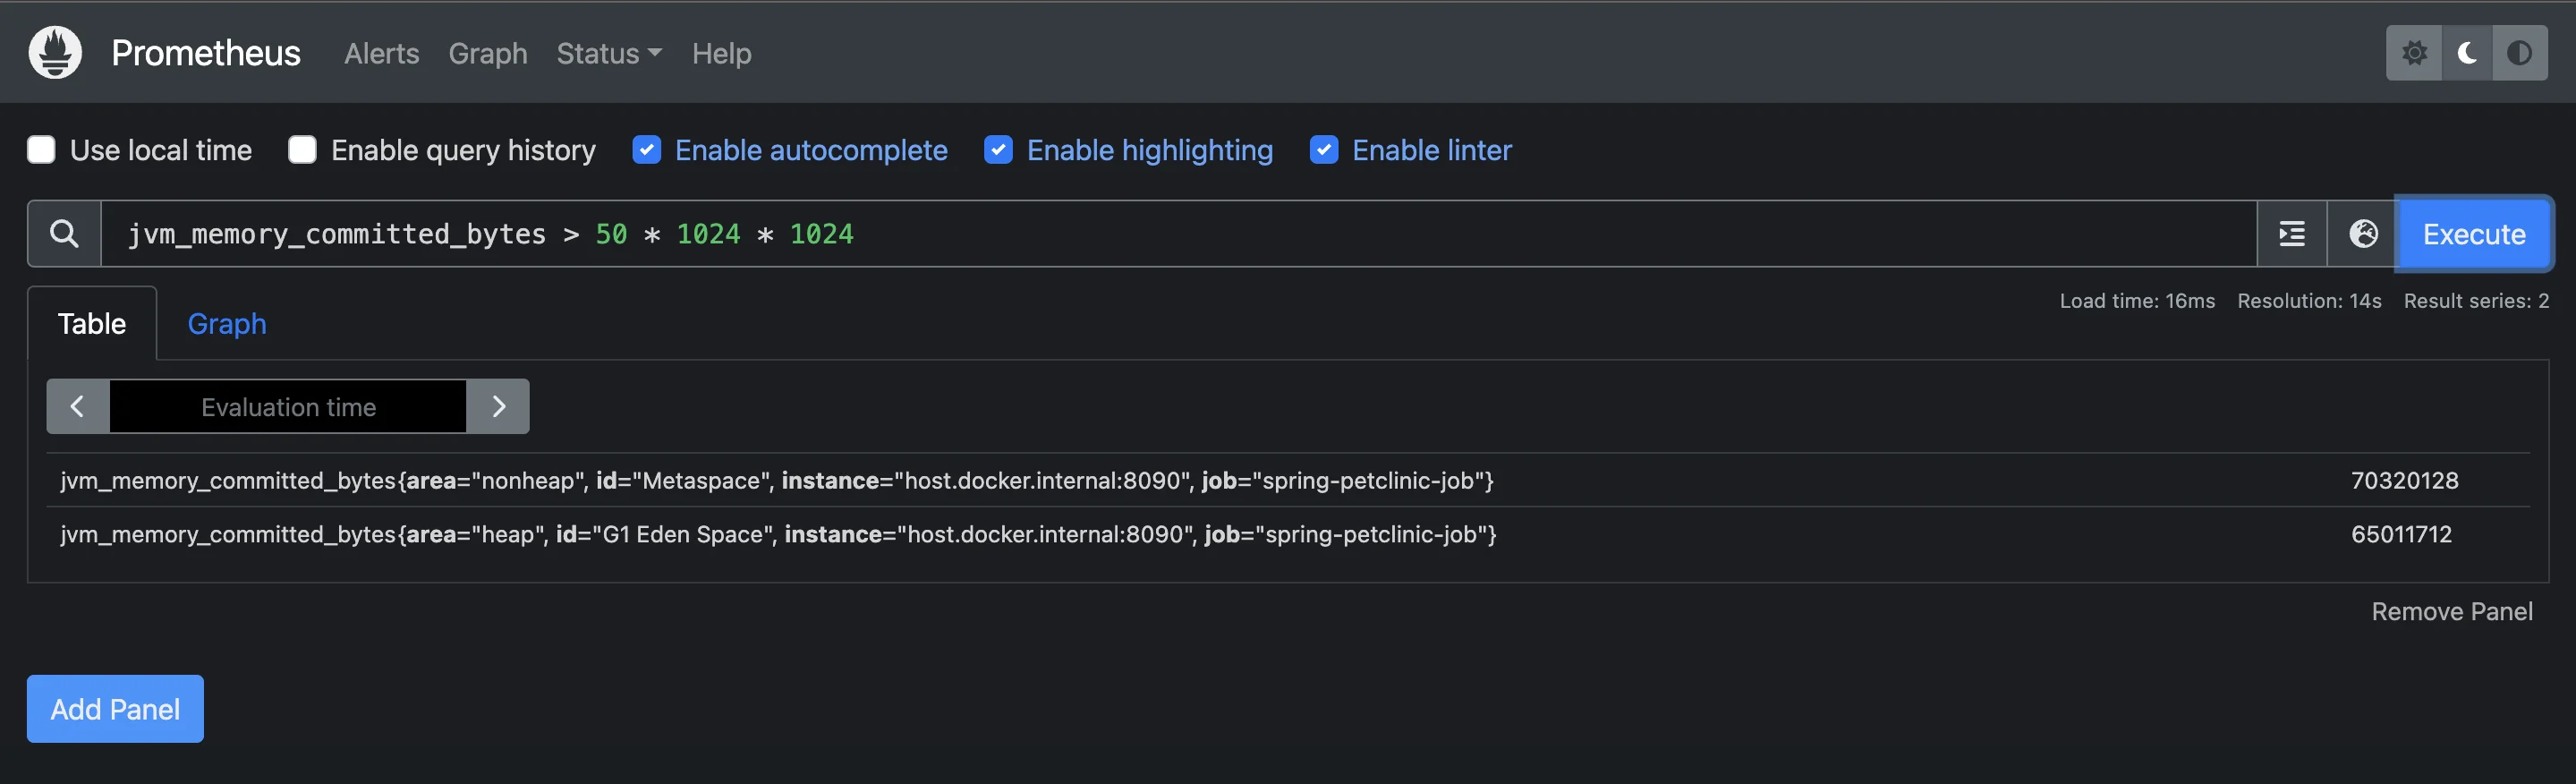Click the Evaluation time input field

coord(288,406)
